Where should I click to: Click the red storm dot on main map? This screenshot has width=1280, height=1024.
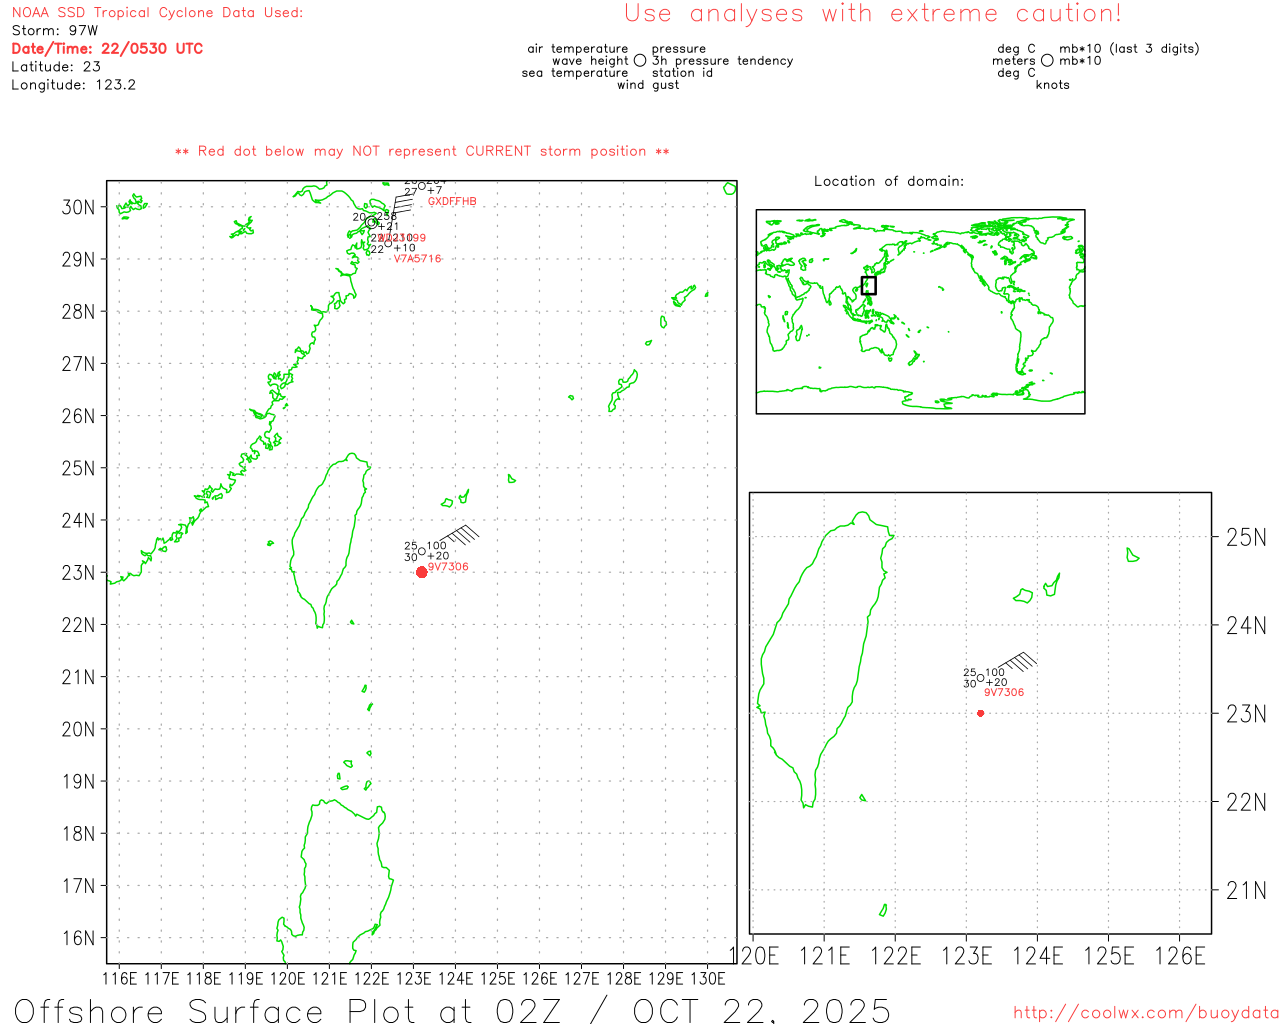click(x=422, y=572)
